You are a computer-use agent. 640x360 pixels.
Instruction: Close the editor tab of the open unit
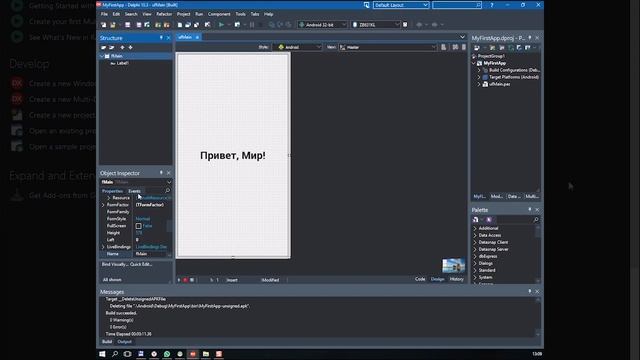197,37
